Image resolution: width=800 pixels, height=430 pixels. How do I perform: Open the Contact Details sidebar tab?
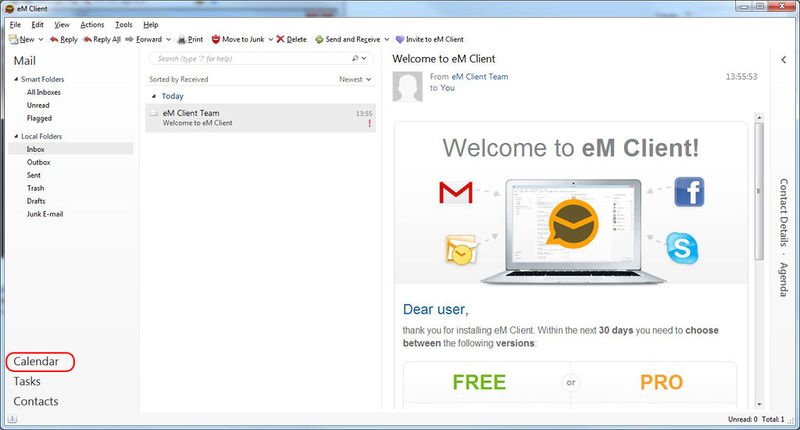point(784,212)
